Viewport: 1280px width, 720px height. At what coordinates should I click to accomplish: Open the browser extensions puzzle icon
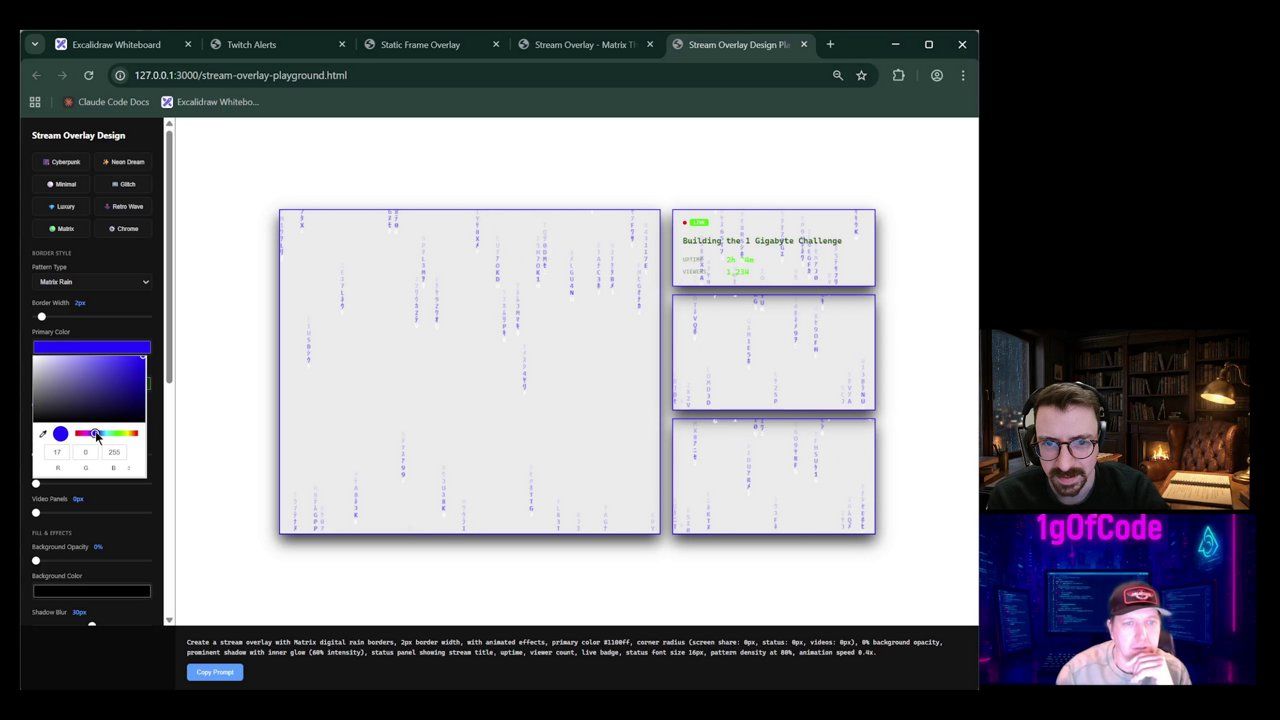pyautogui.click(x=898, y=75)
